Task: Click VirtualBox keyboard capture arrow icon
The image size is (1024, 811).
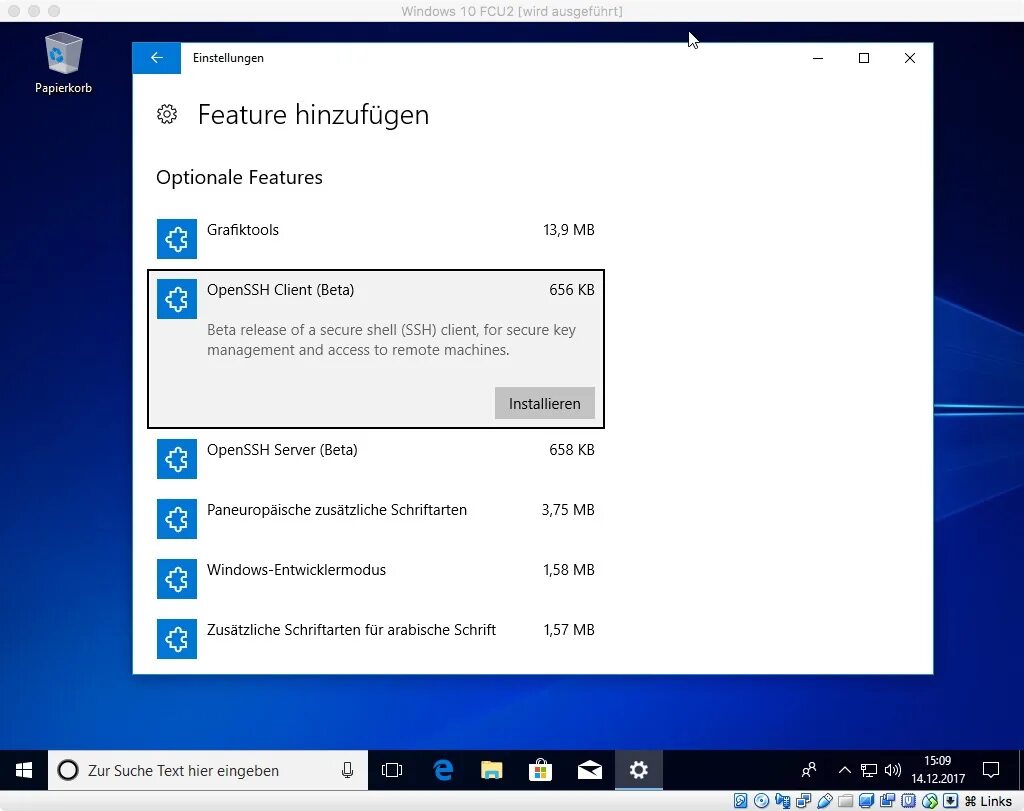Action: pos(951,801)
